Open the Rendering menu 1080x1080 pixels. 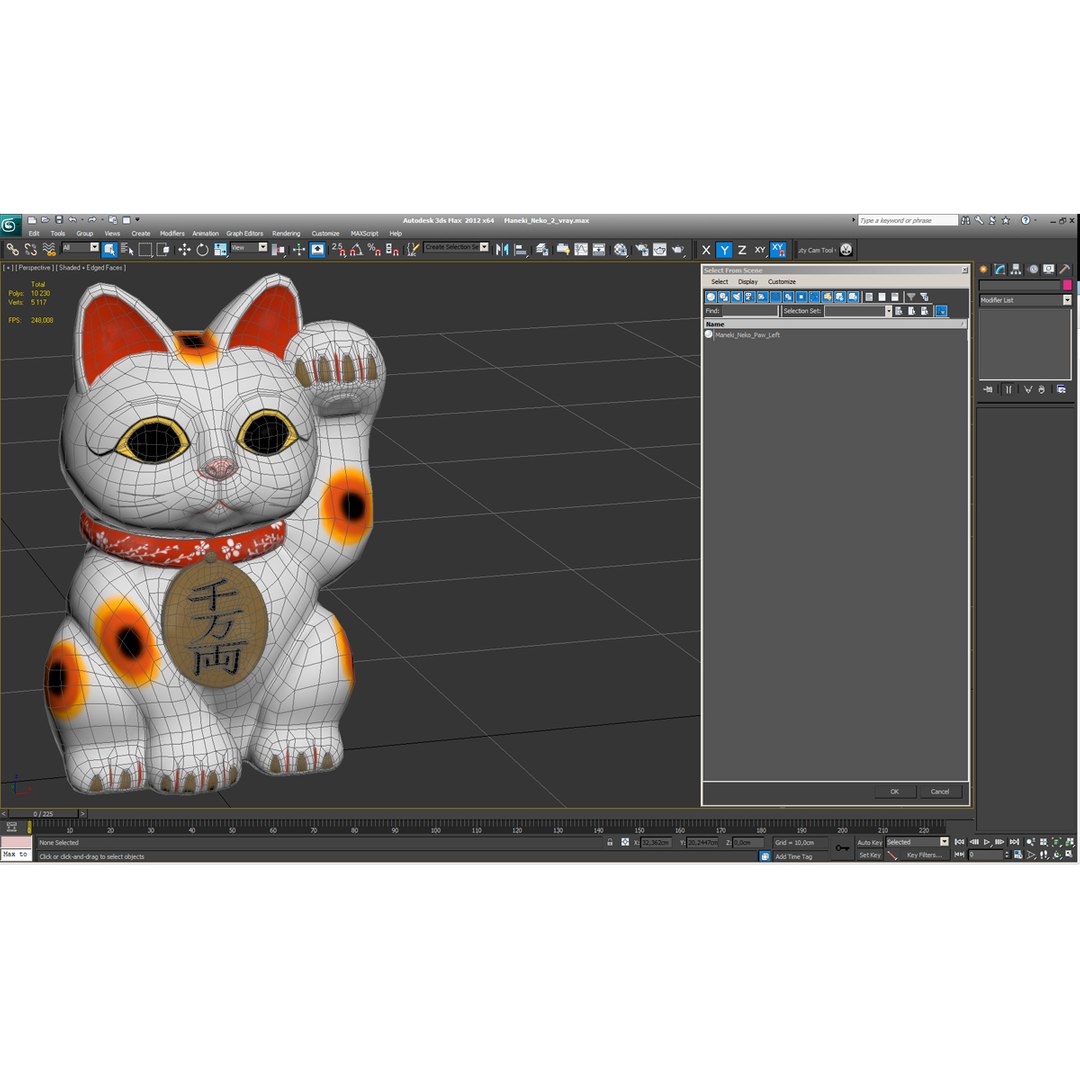[286, 233]
